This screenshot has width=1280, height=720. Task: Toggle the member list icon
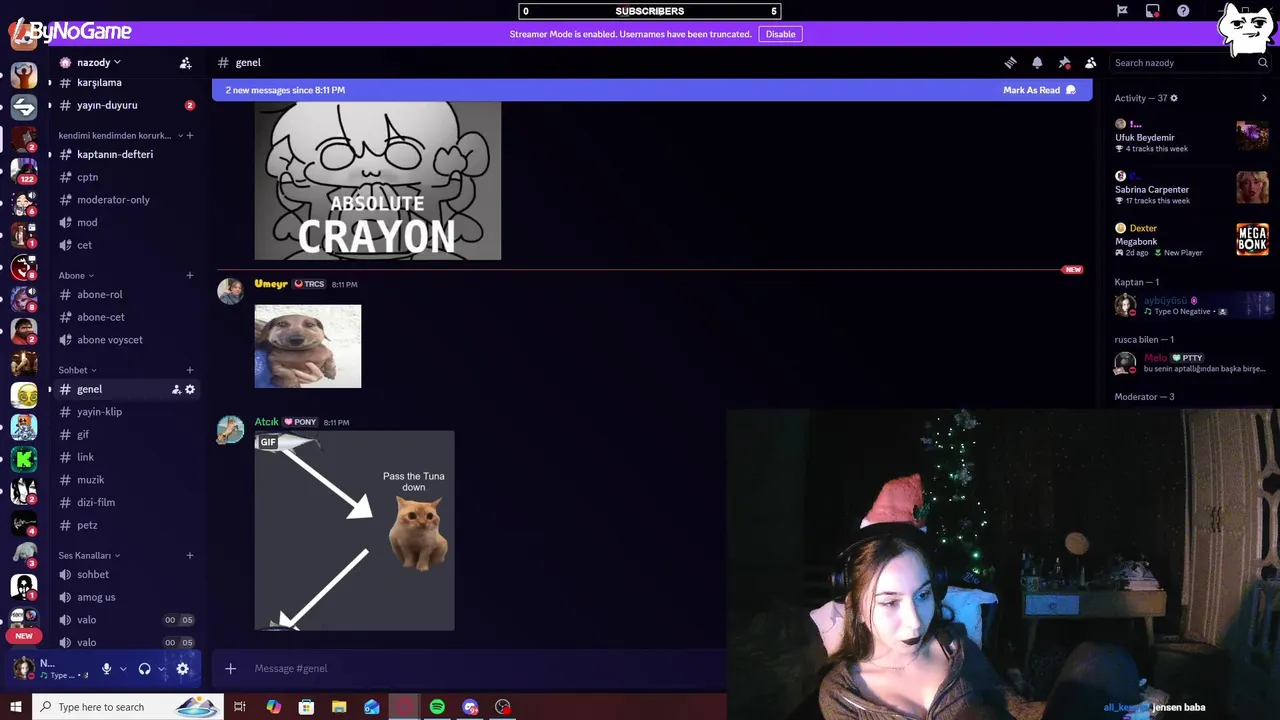[x=1091, y=62]
